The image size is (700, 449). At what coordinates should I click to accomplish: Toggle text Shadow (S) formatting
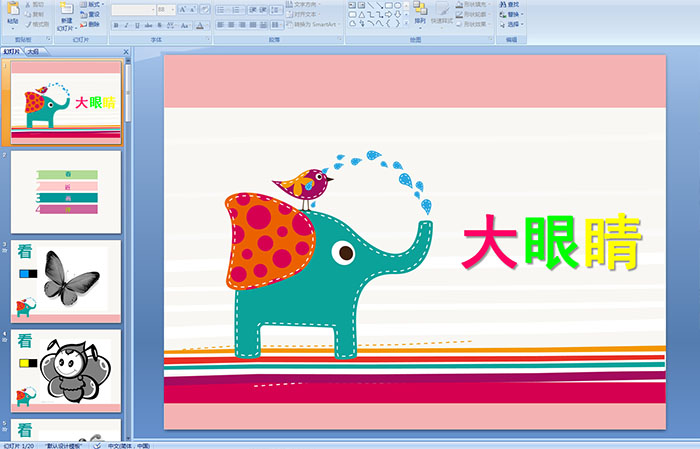pos(159,25)
